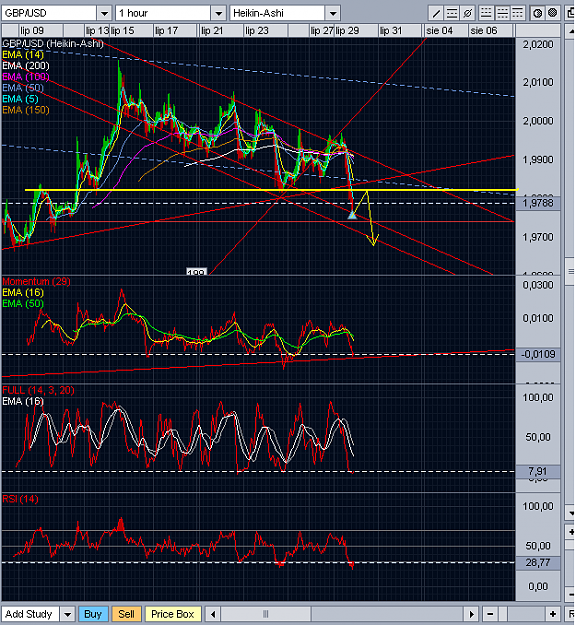Click the EMA (14) legend label

[x=23, y=55]
